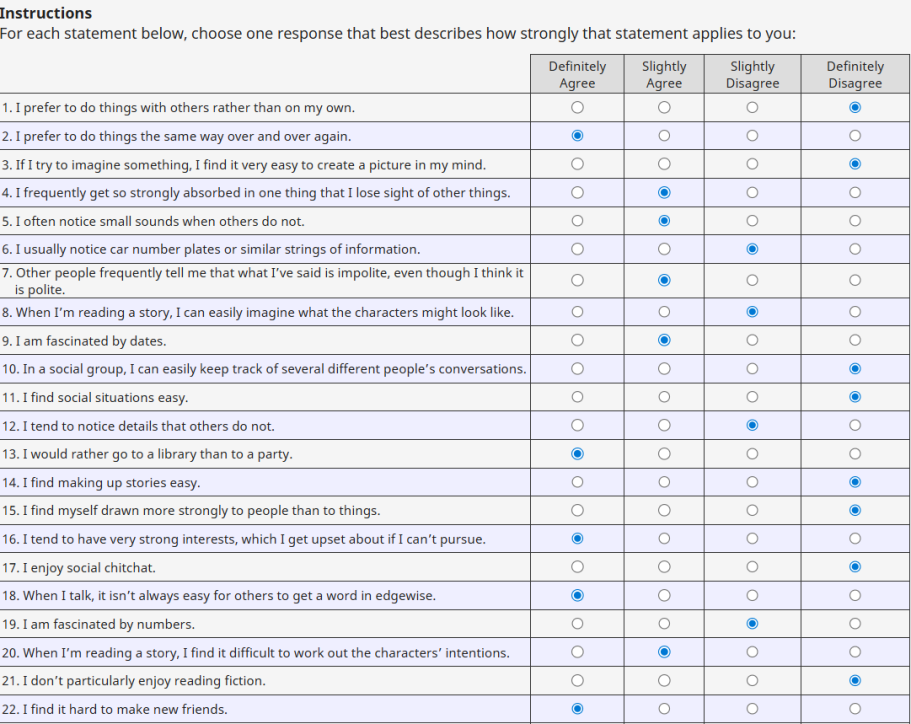Pick Definitely Agree for social situations easy

[577, 397]
